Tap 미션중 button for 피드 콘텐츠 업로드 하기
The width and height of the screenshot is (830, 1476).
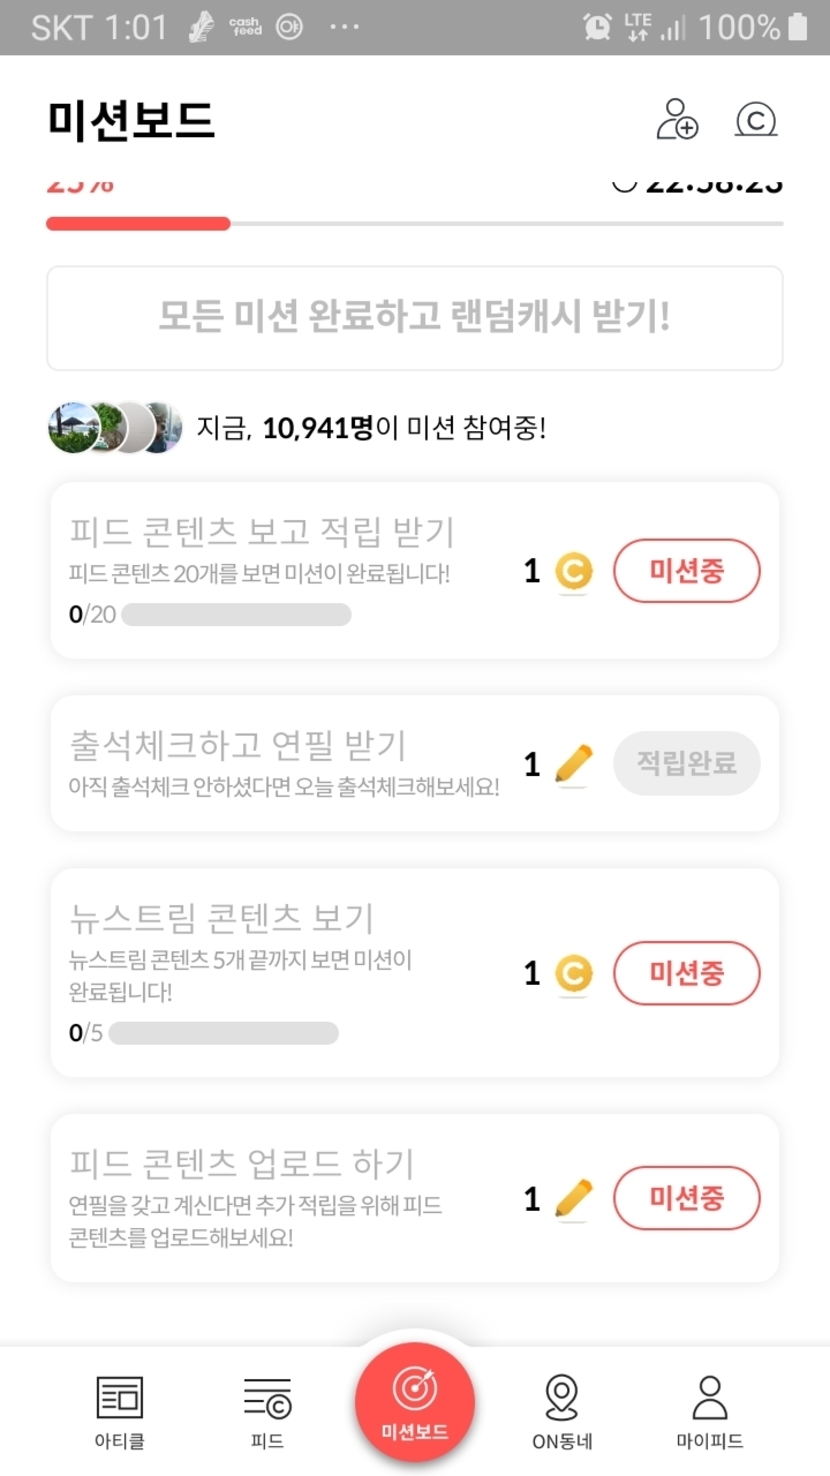coord(686,1198)
